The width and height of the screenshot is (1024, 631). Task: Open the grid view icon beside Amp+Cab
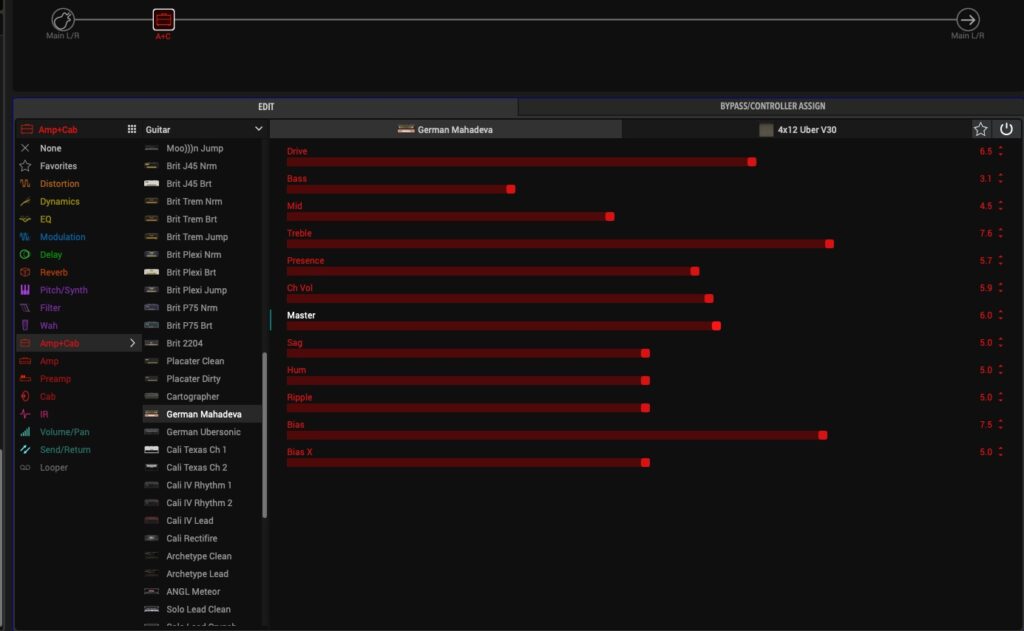point(131,129)
